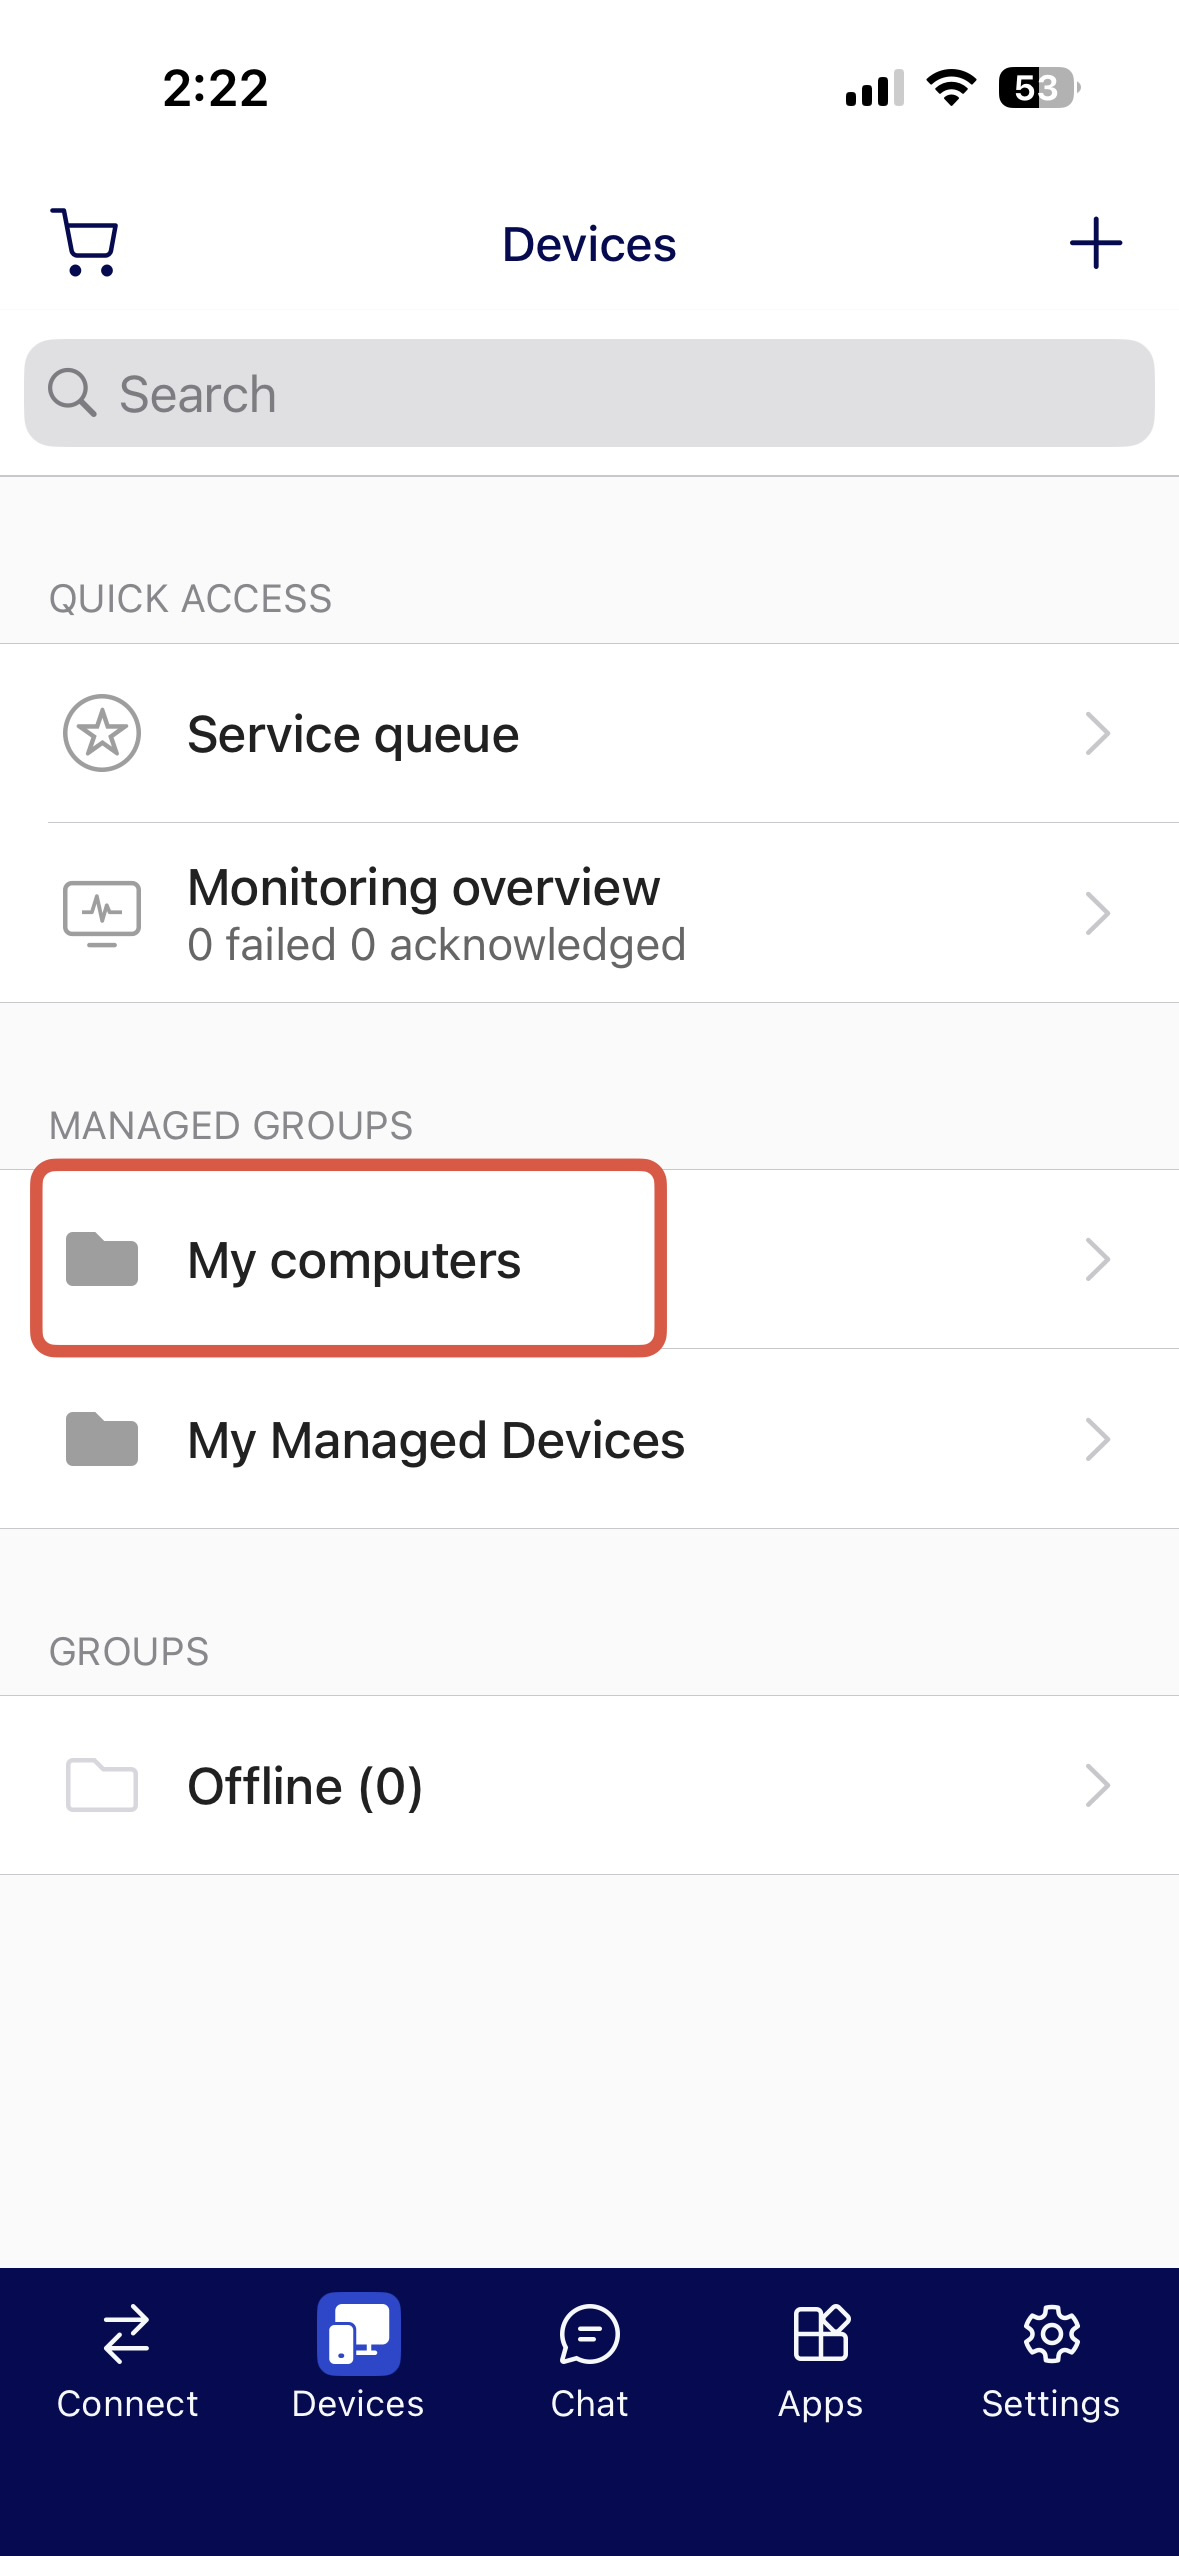Viewport: 1179px width, 2556px height.
Task: Open the My Managed Devices group
Action: coord(436,1440)
